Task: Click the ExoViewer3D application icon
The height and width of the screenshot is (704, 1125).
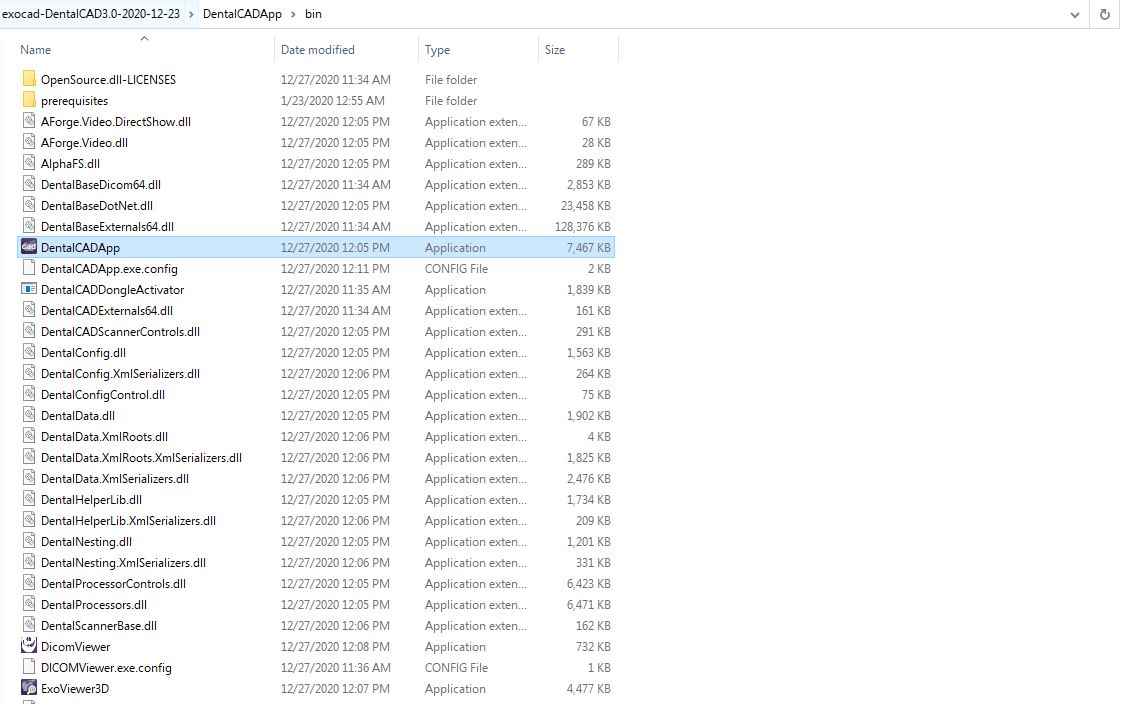Action: [x=29, y=688]
